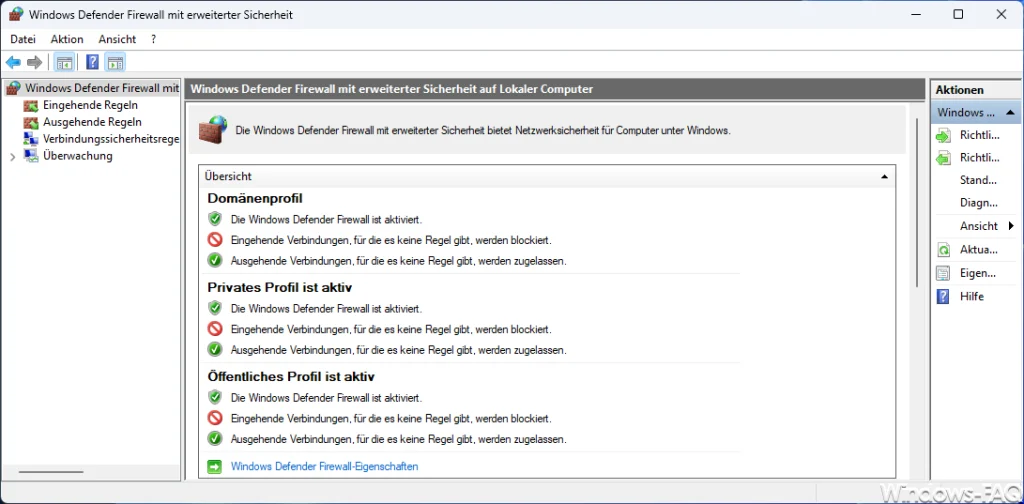This screenshot has width=1024, height=504.
Task: Click the Privates Profil ist aktiv heading
Action: pyautogui.click(x=280, y=287)
